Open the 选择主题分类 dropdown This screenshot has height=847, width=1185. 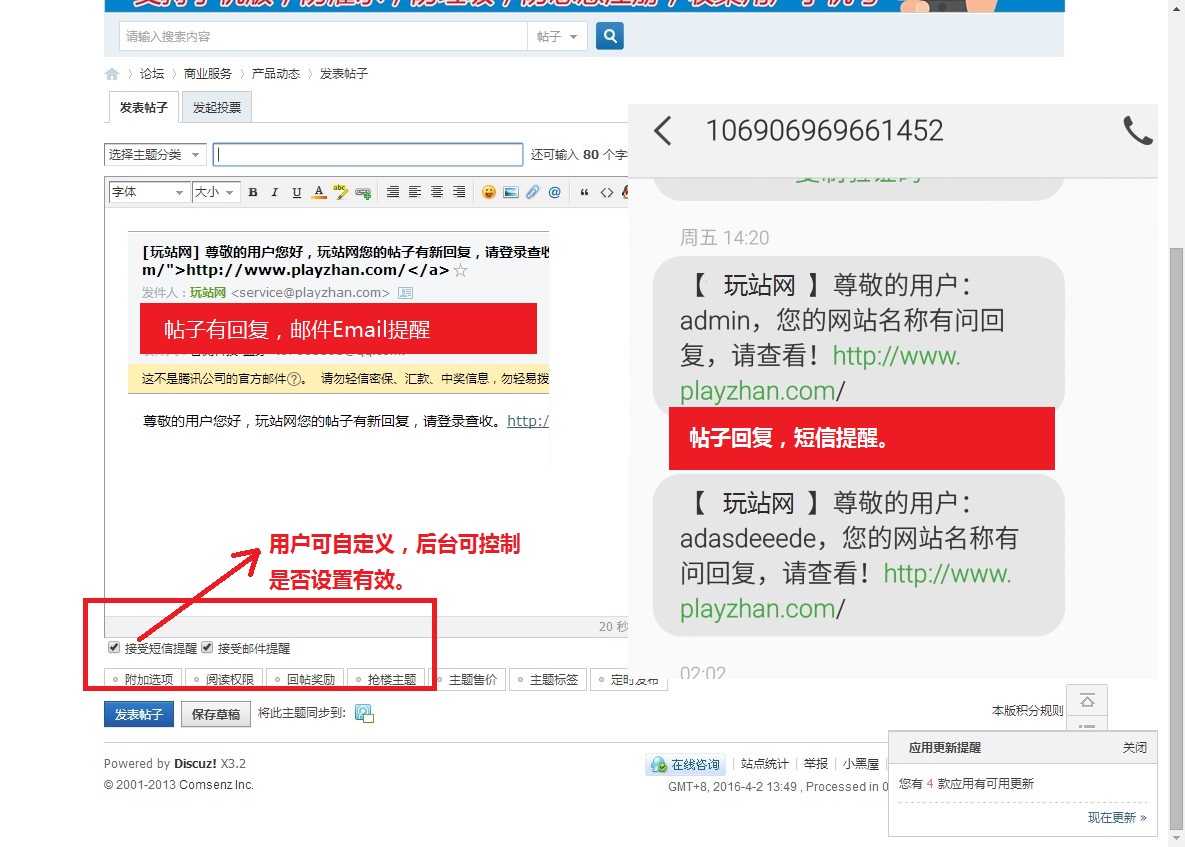click(x=155, y=155)
